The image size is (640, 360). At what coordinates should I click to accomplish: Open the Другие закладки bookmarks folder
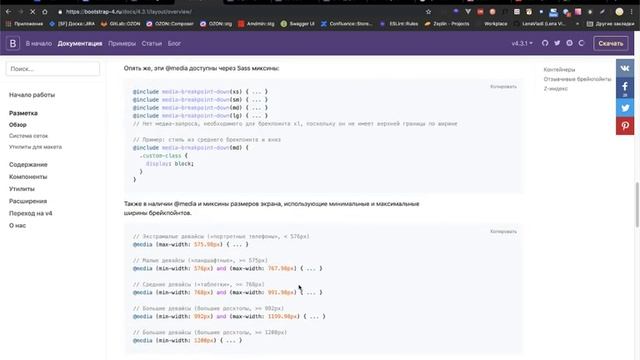(611, 24)
